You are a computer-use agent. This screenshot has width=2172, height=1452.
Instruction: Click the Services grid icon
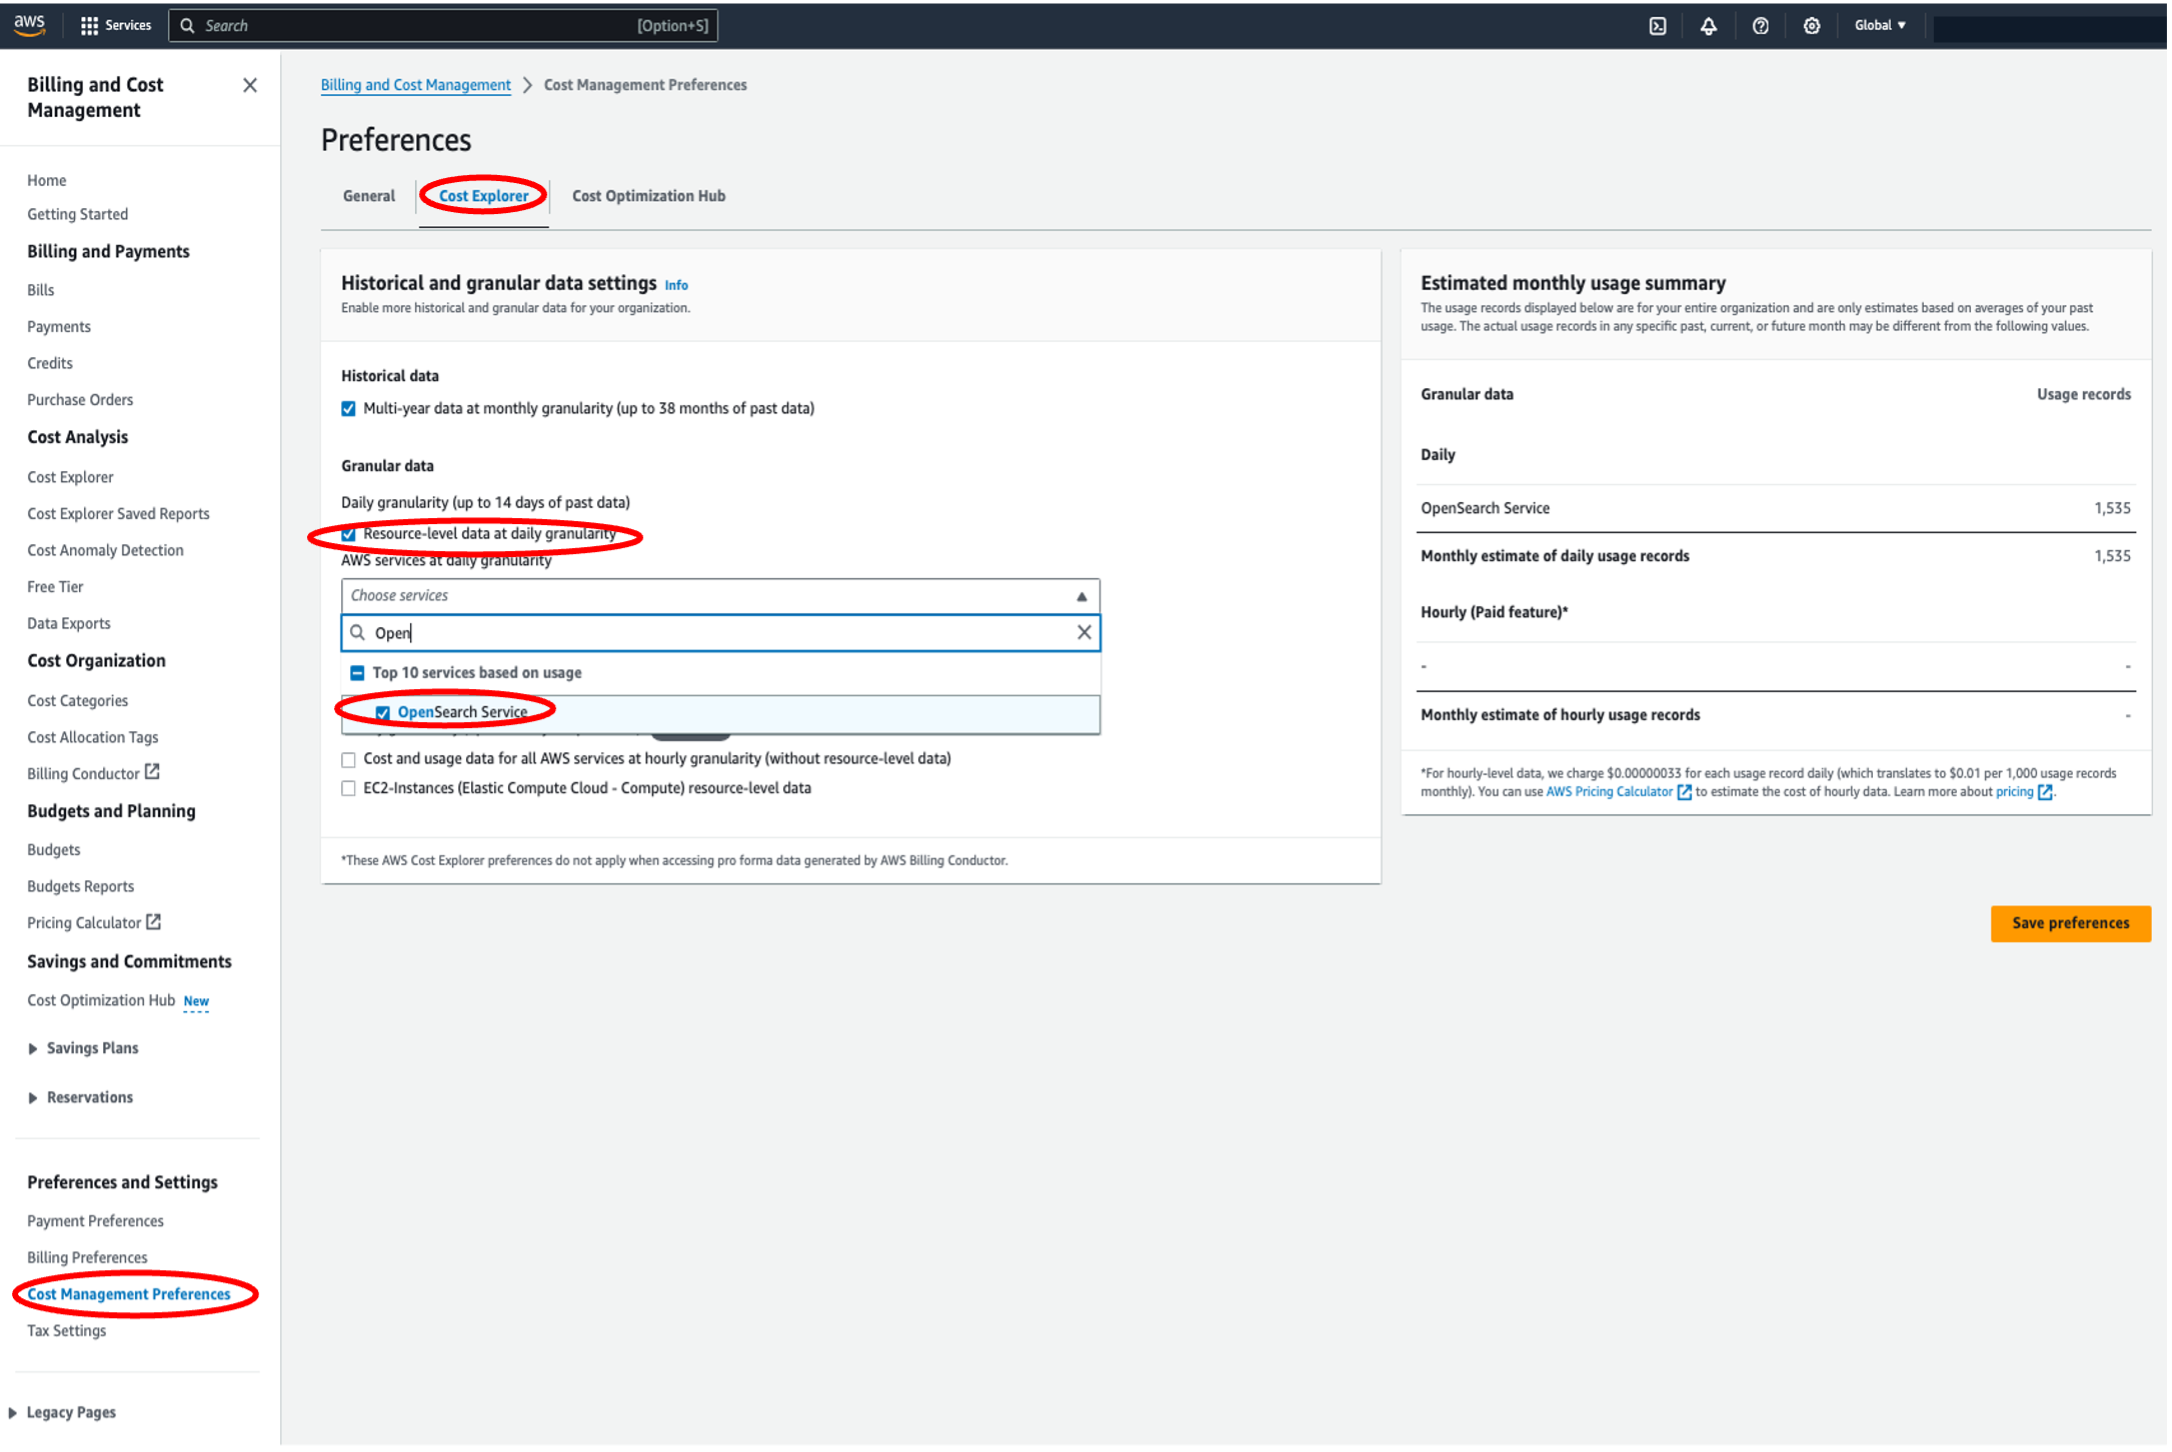pos(89,26)
